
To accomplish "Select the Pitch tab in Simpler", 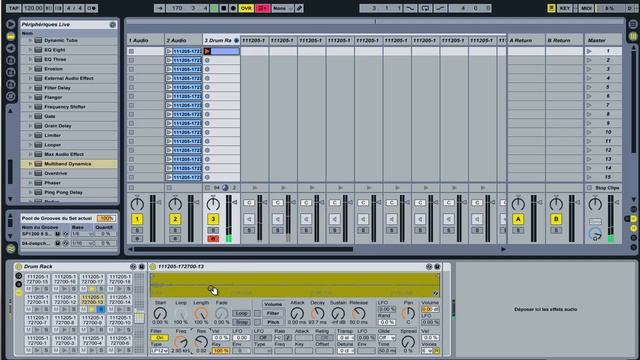I will 273,322.
